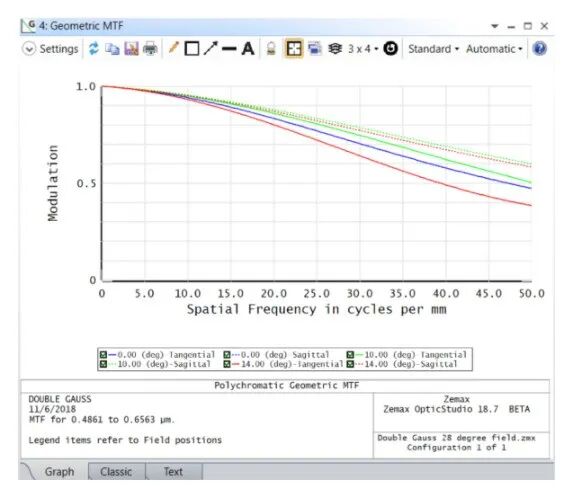Click the round reset arrow icon
Viewport: 587px width, 488px height.
390,49
